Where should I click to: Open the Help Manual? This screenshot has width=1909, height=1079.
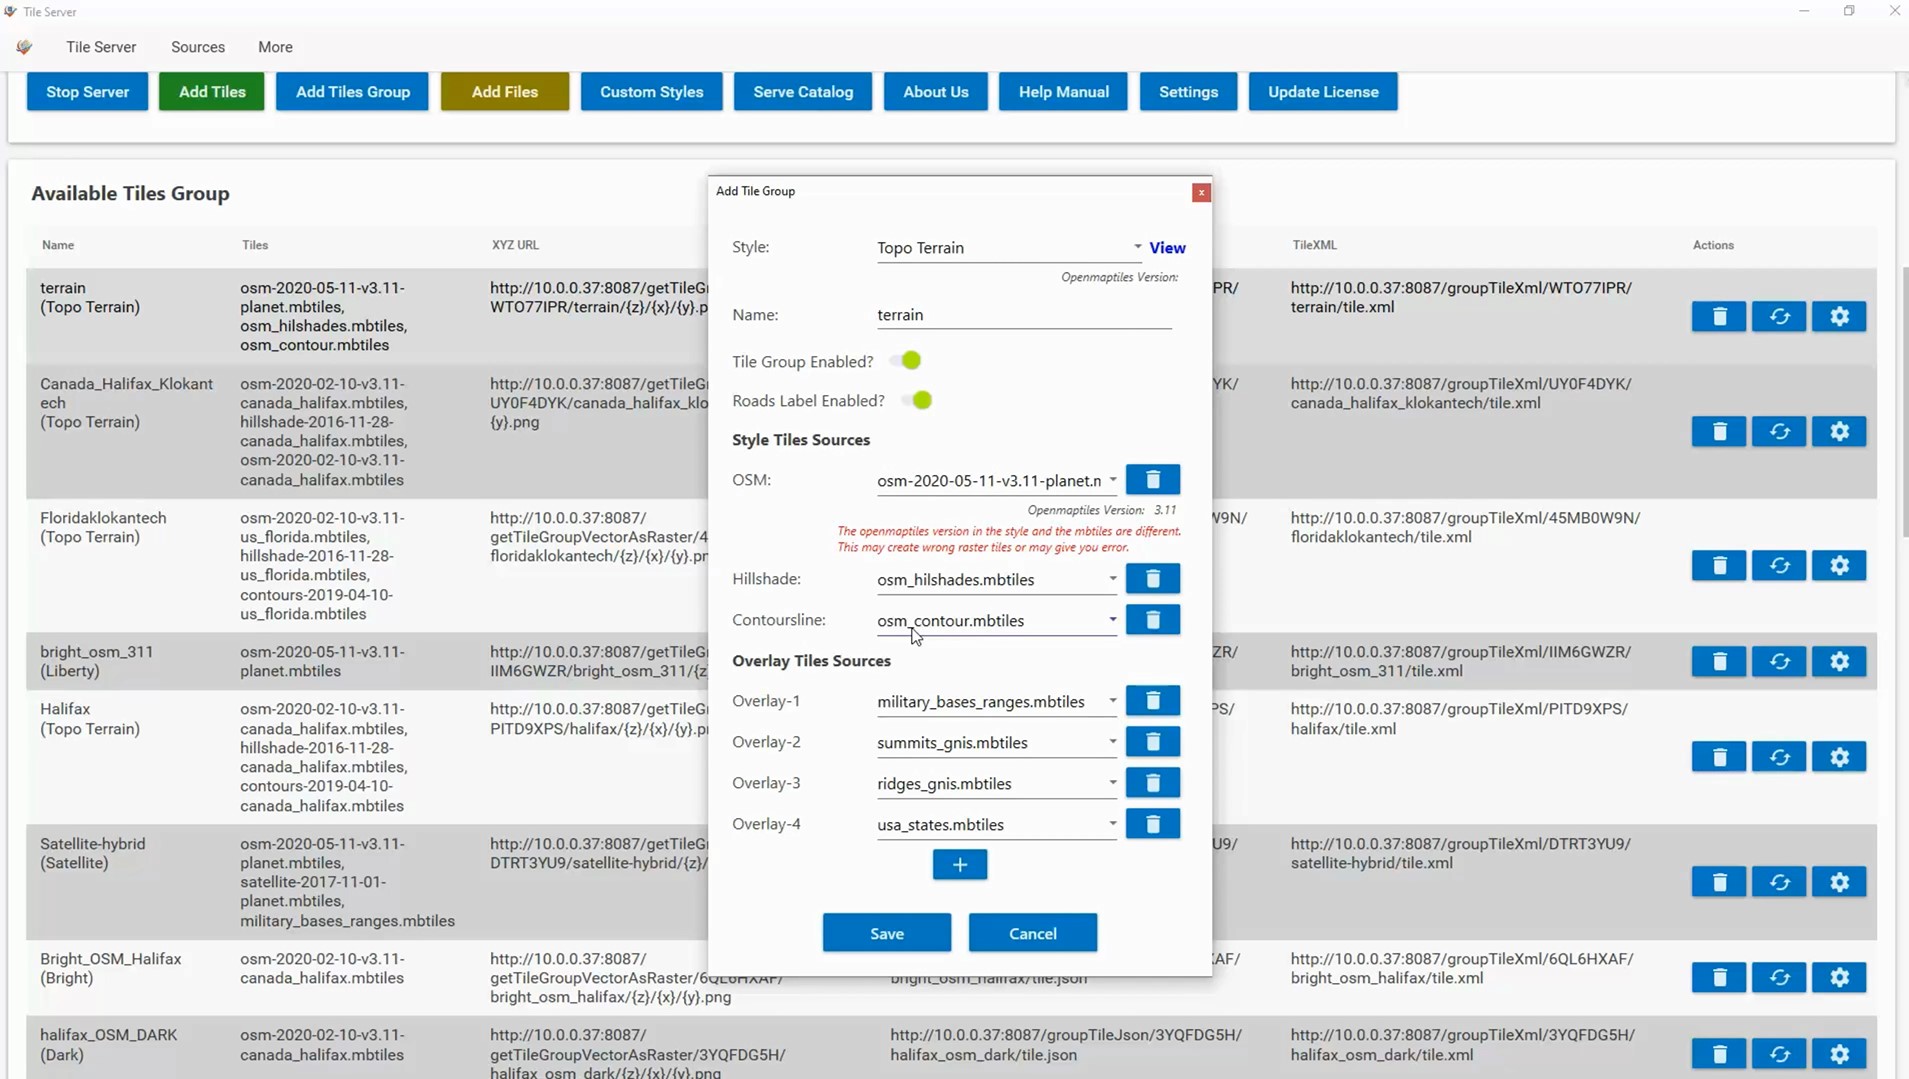click(1063, 92)
